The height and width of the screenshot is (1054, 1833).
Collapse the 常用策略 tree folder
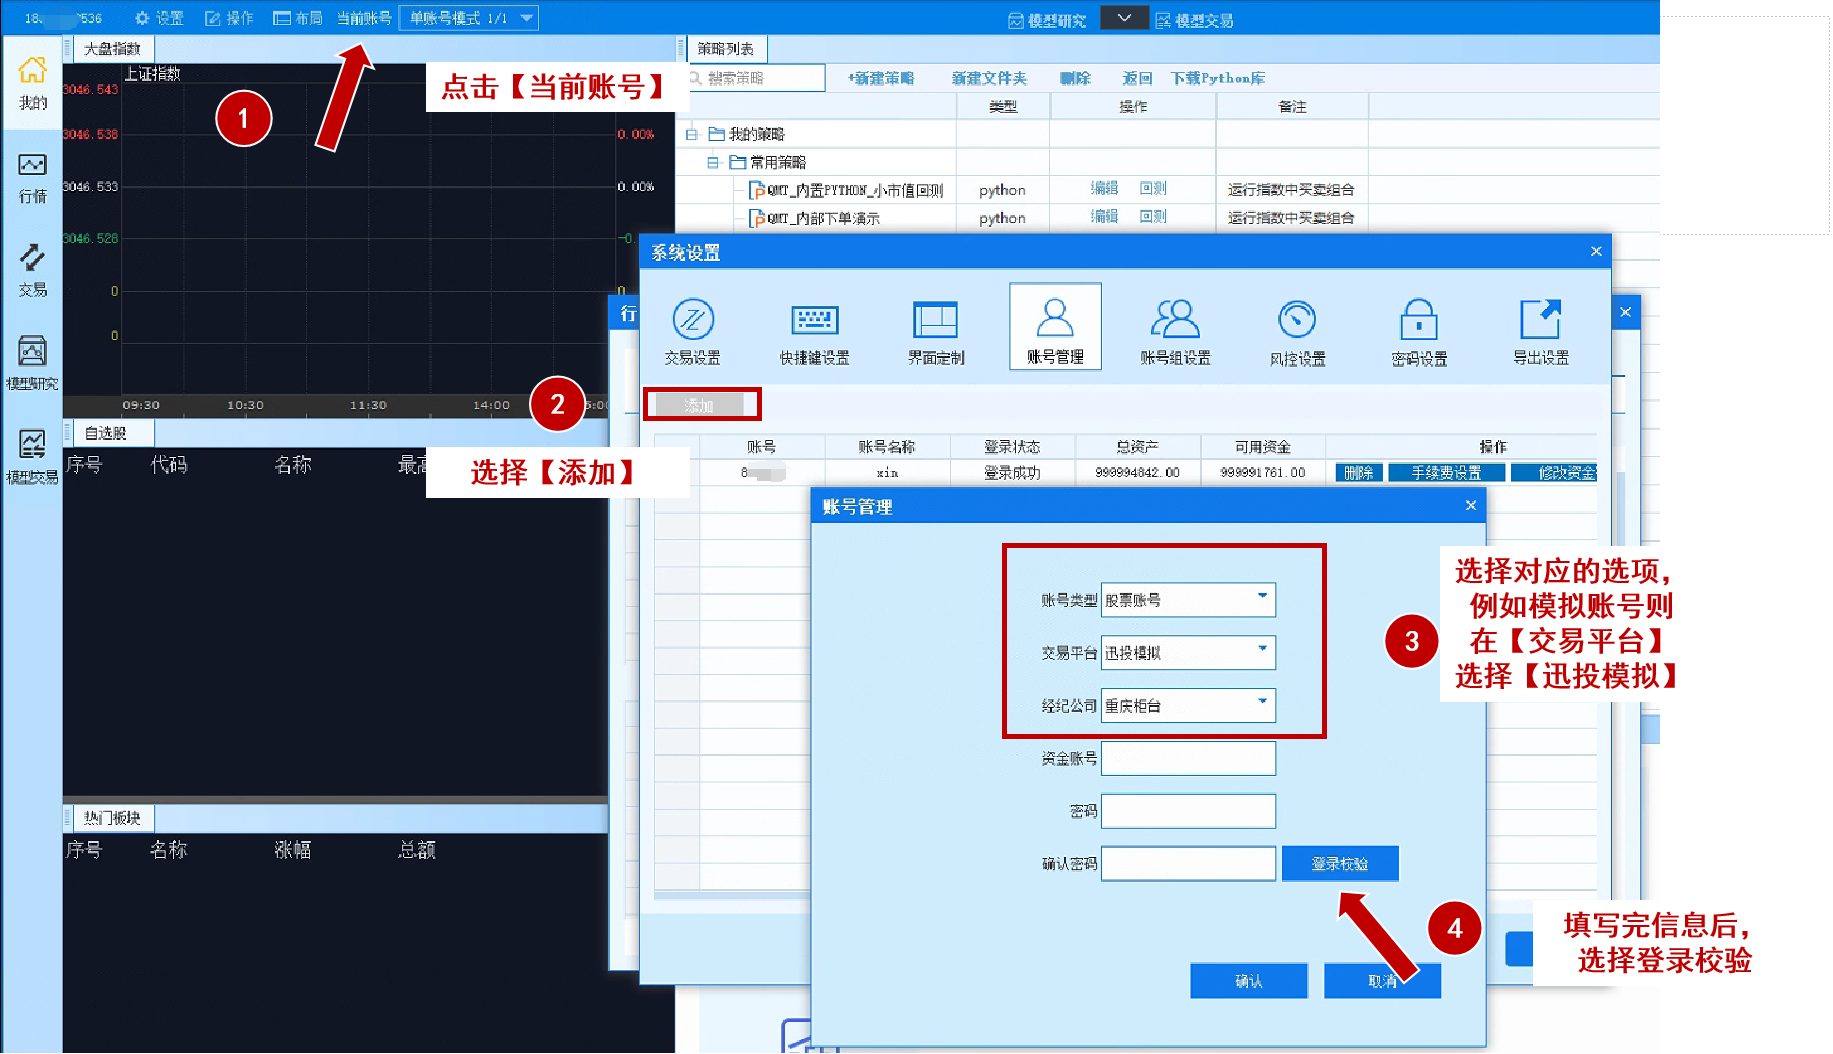coord(712,162)
